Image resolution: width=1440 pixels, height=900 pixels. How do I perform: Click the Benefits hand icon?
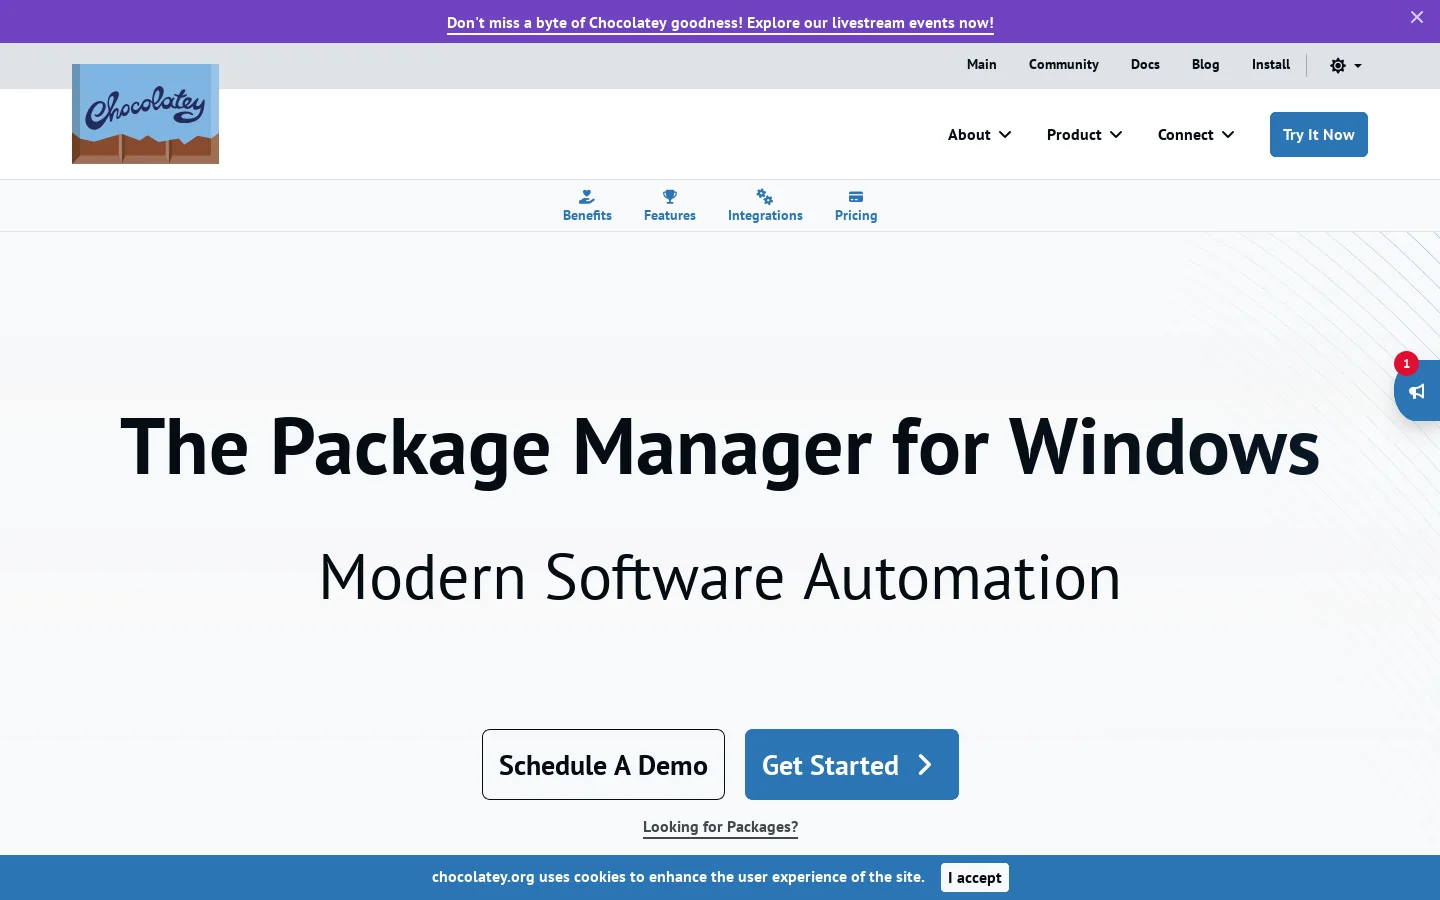[587, 197]
